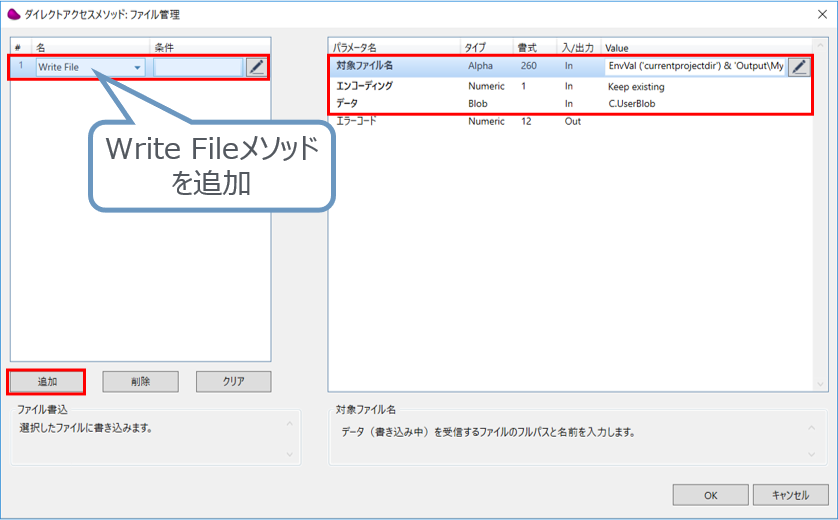The width and height of the screenshot is (838, 520).
Task: Click the 条件 input field in row 1
Action: click(x=197, y=67)
